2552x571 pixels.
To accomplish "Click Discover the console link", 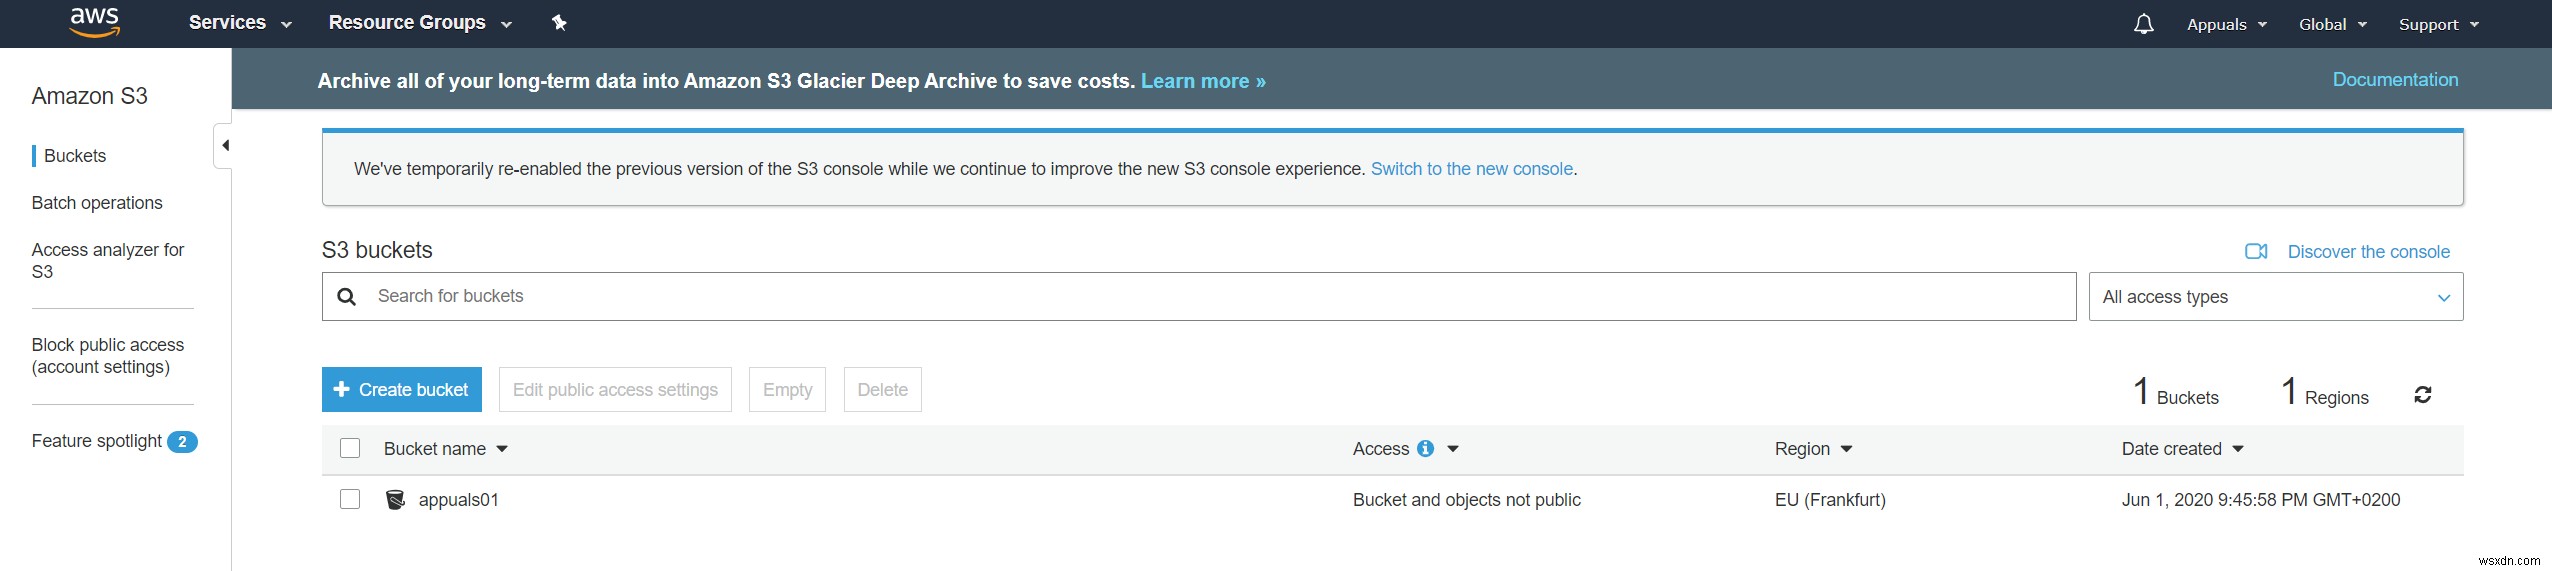I will [2368, 252].
